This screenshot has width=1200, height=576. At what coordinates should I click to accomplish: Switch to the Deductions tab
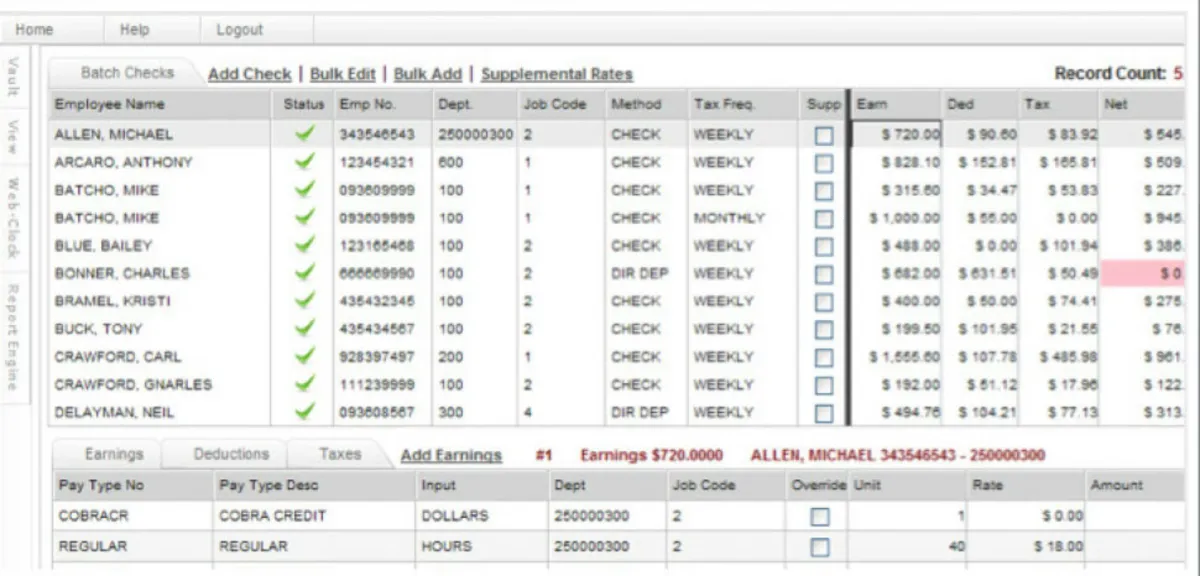(x=231, y=454)
